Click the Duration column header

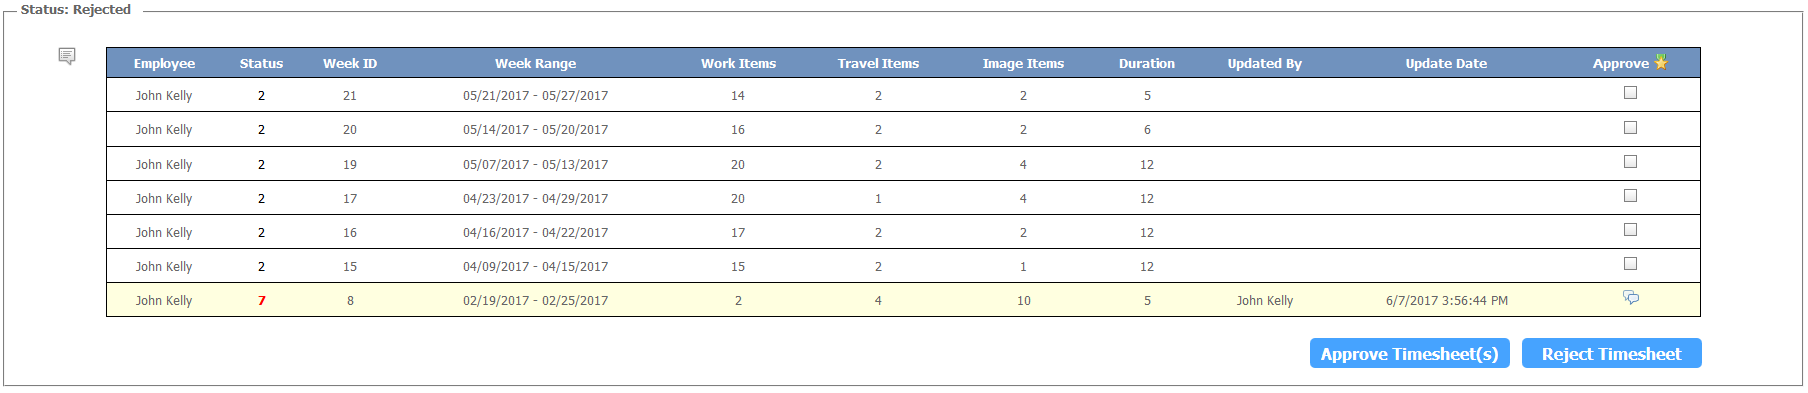(x=1147, y=63)
